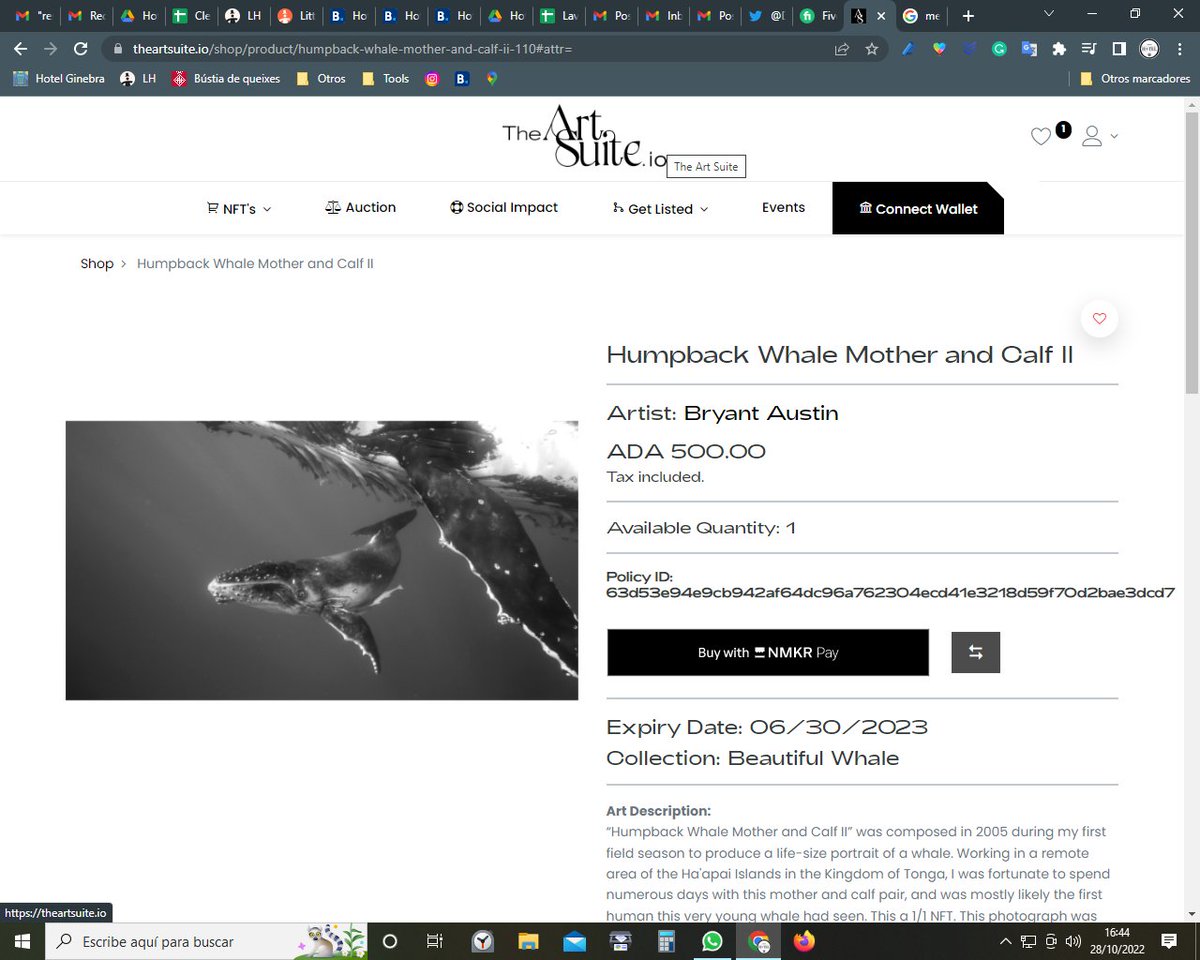The image size is (1200, 960).
Task: Open the Otros bookmark folder
Action: click(x=320, y=78)
